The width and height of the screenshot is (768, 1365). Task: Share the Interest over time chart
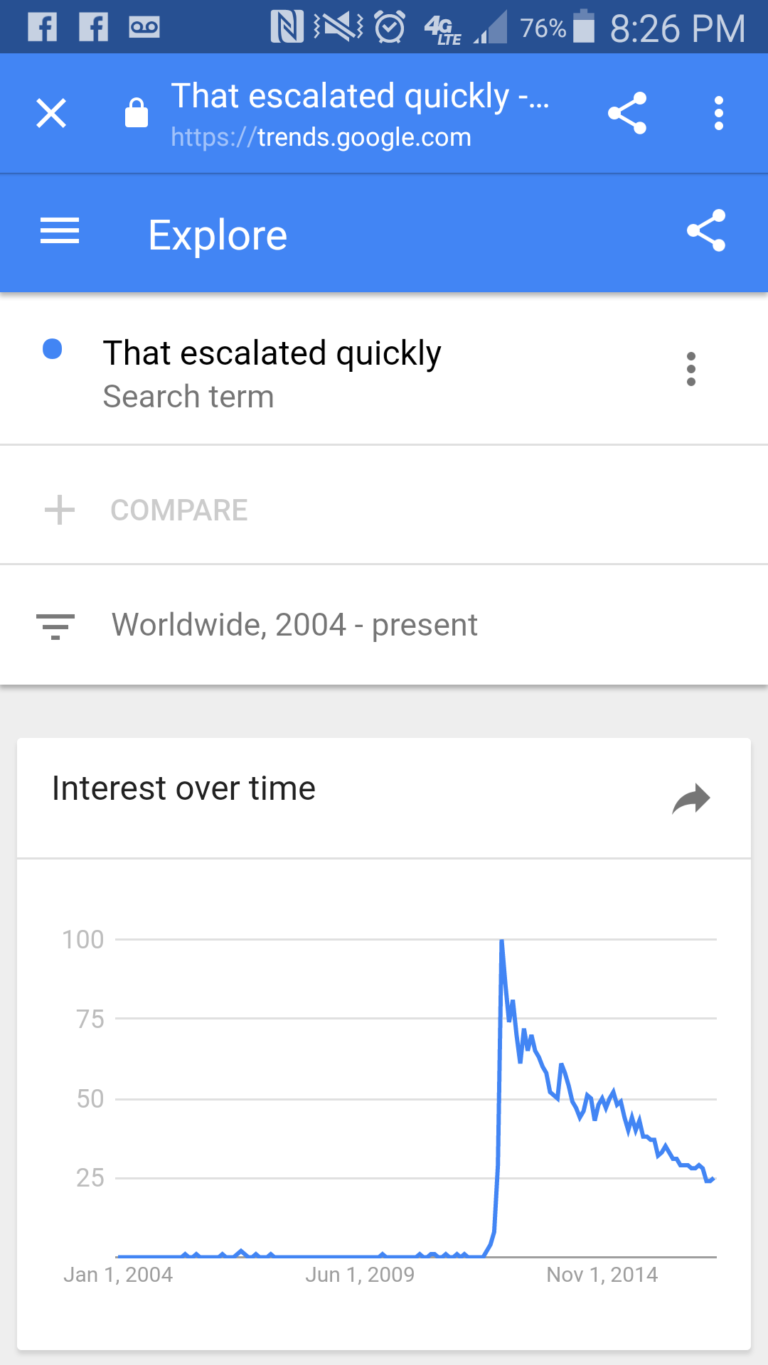691,798
